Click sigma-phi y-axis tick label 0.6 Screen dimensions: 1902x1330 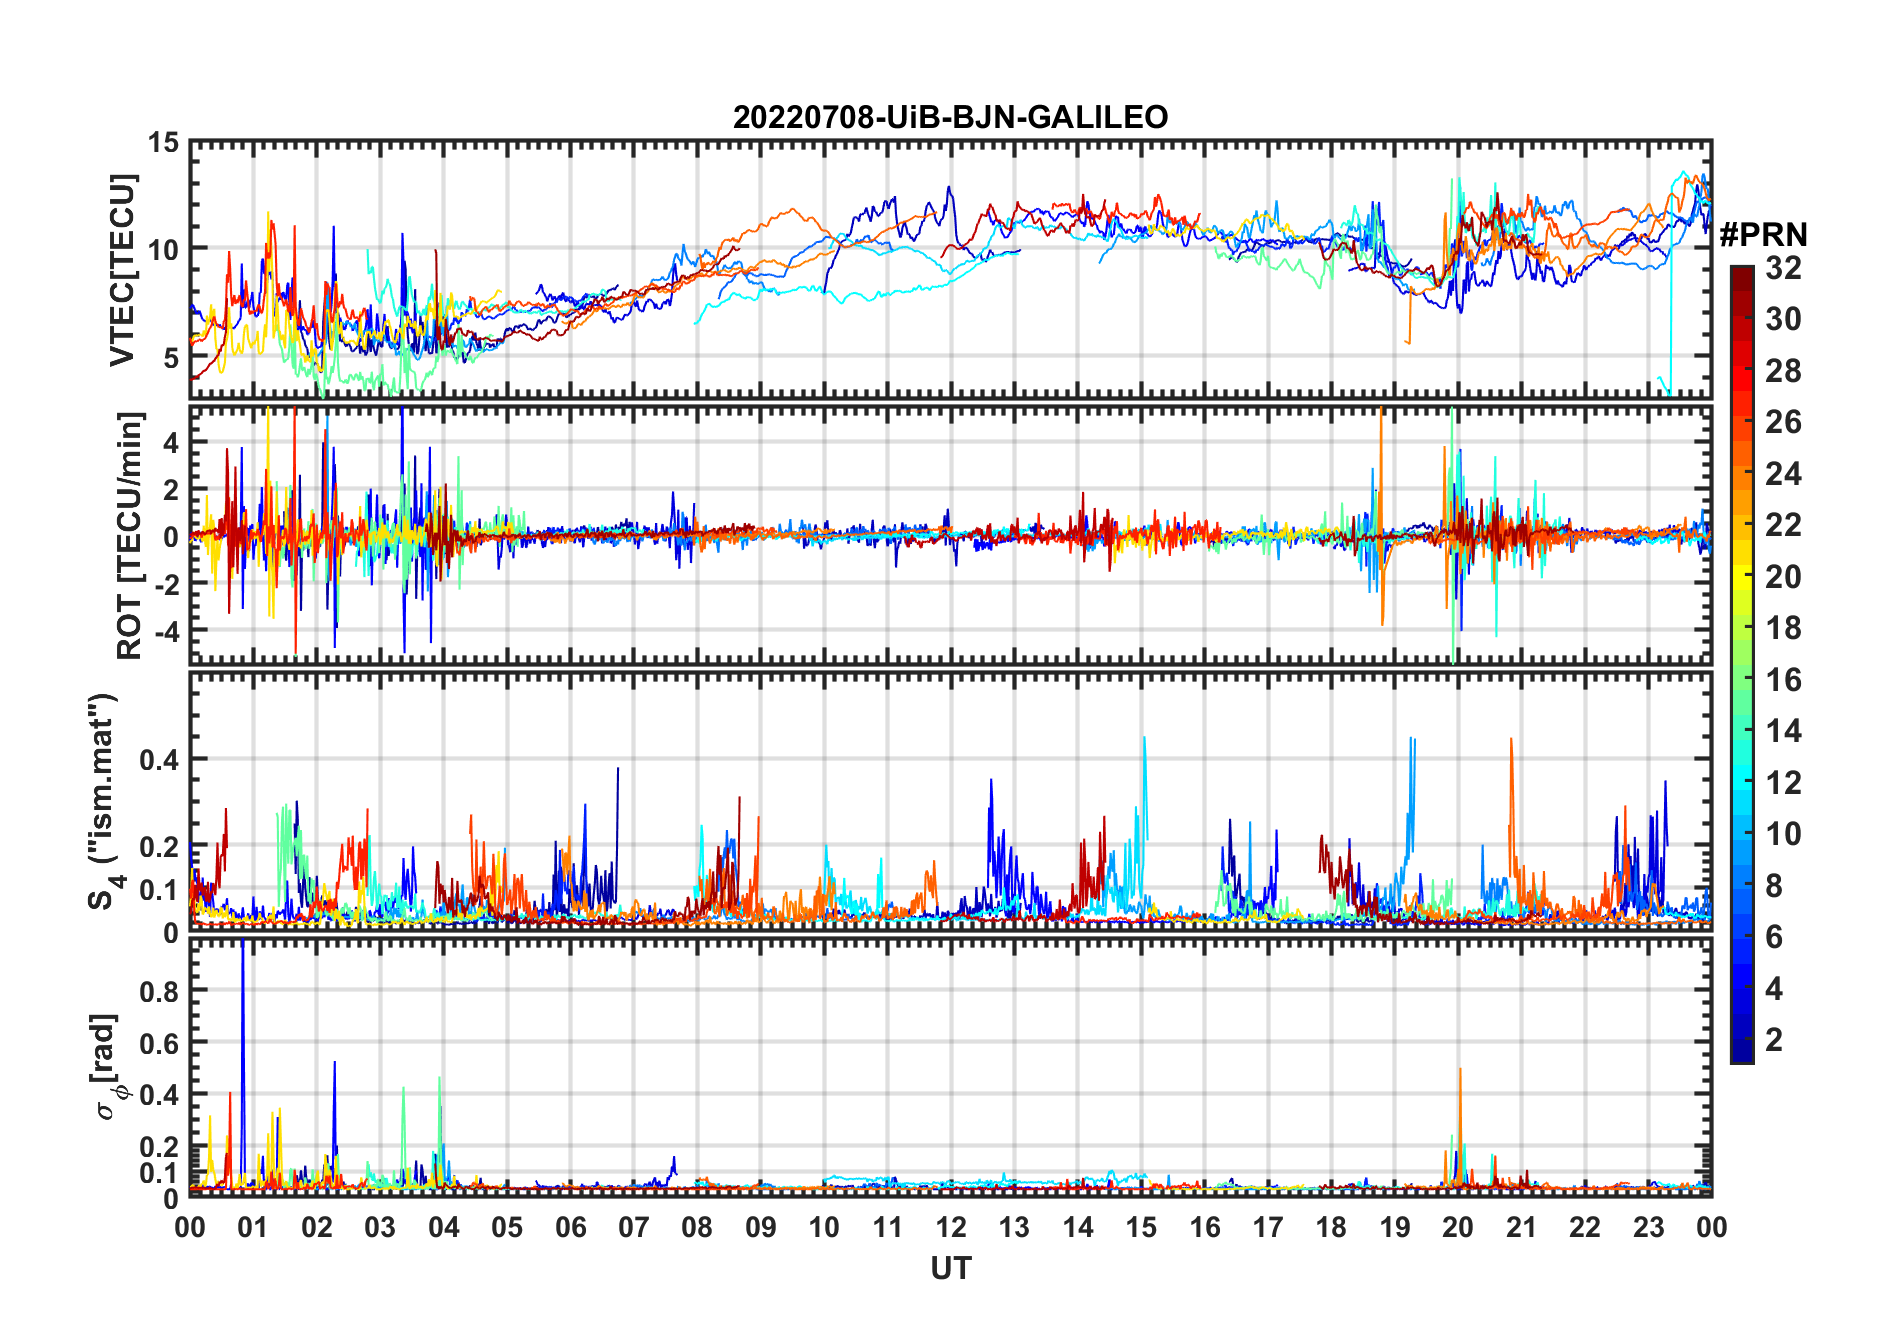coord(160,1043)
